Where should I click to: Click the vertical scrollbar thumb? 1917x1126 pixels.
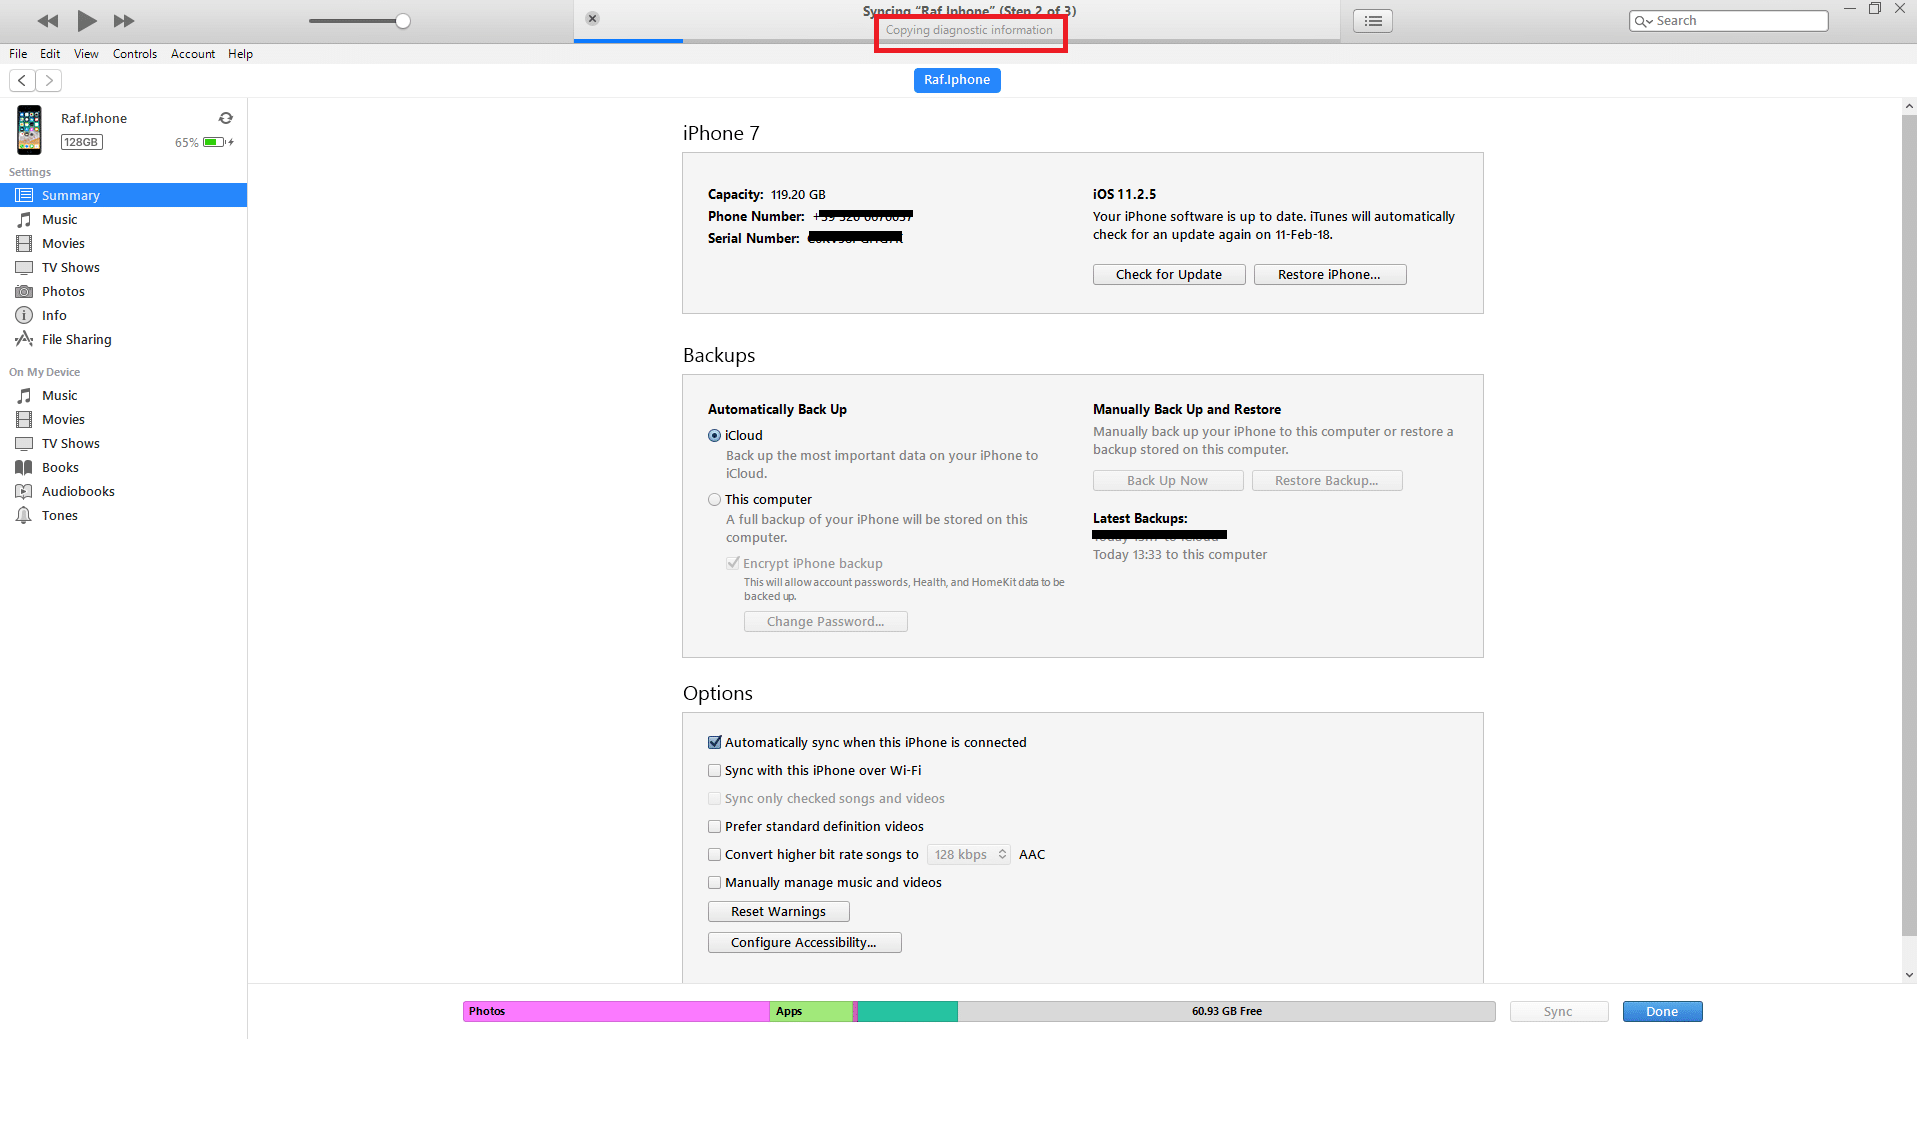point(1909,525)
